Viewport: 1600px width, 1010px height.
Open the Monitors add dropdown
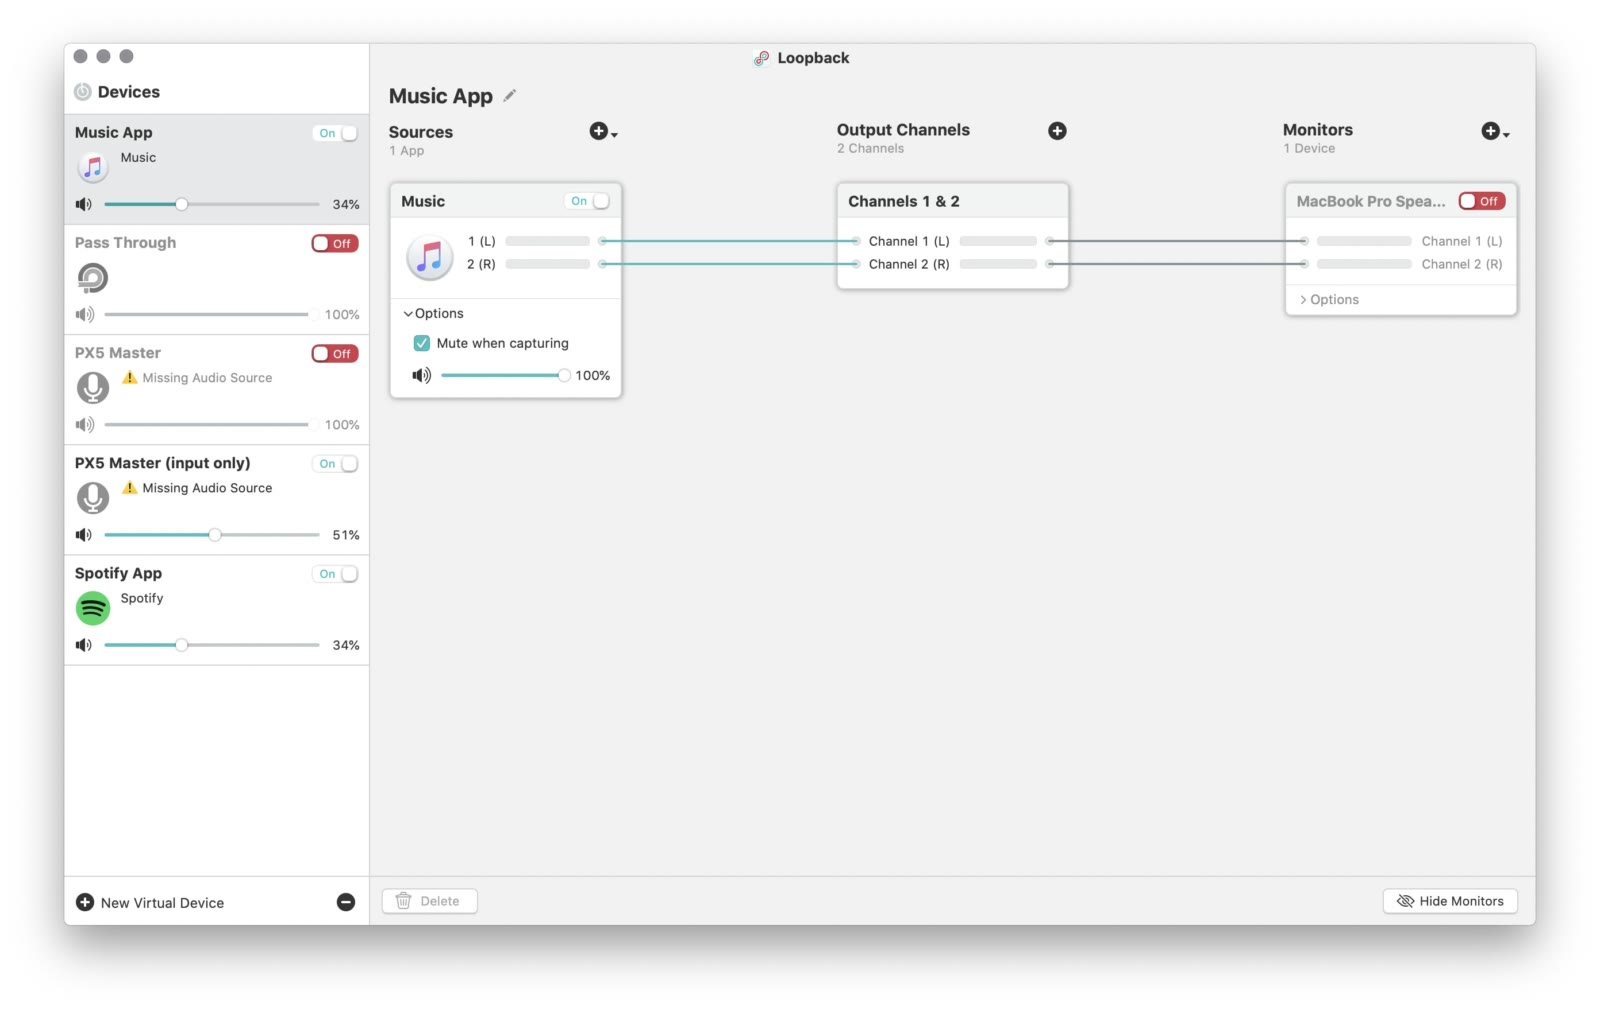[x=1495, y=131]
